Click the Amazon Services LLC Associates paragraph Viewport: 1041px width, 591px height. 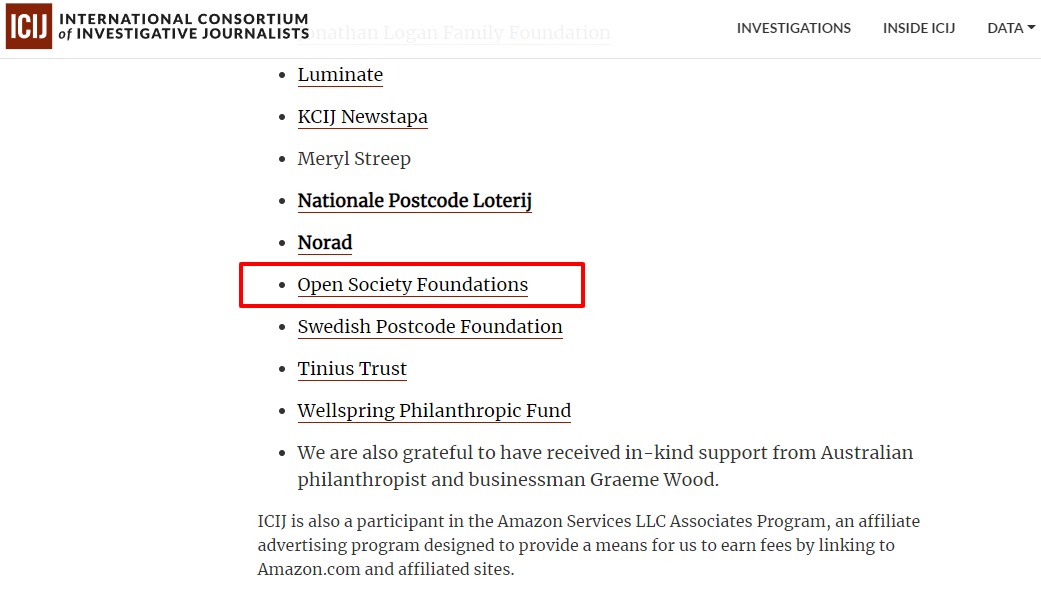589,545
